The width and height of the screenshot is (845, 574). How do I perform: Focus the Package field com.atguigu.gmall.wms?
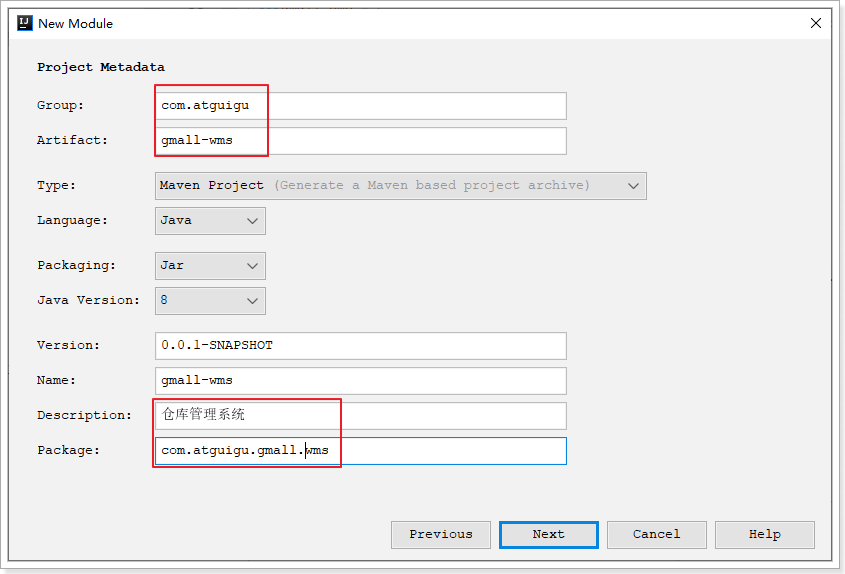[360, 451]
